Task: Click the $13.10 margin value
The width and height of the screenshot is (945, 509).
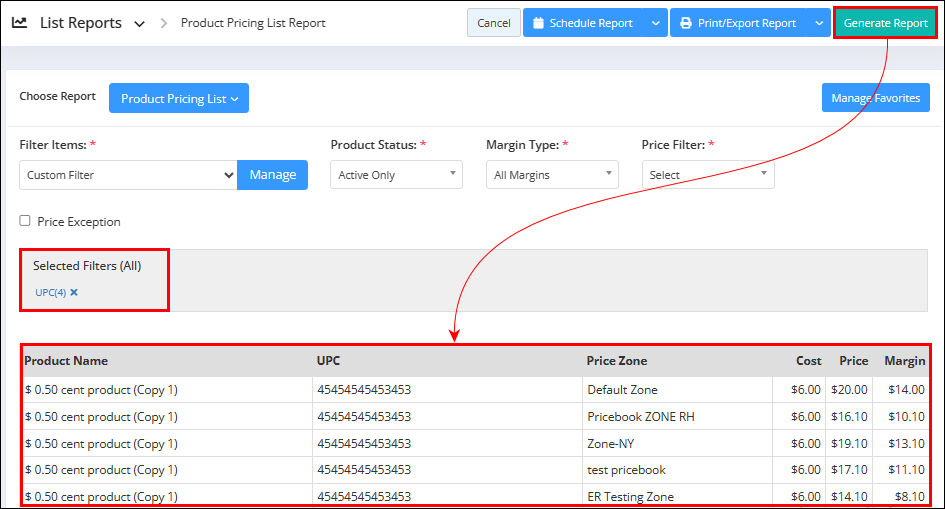Action: coord(906,443)
